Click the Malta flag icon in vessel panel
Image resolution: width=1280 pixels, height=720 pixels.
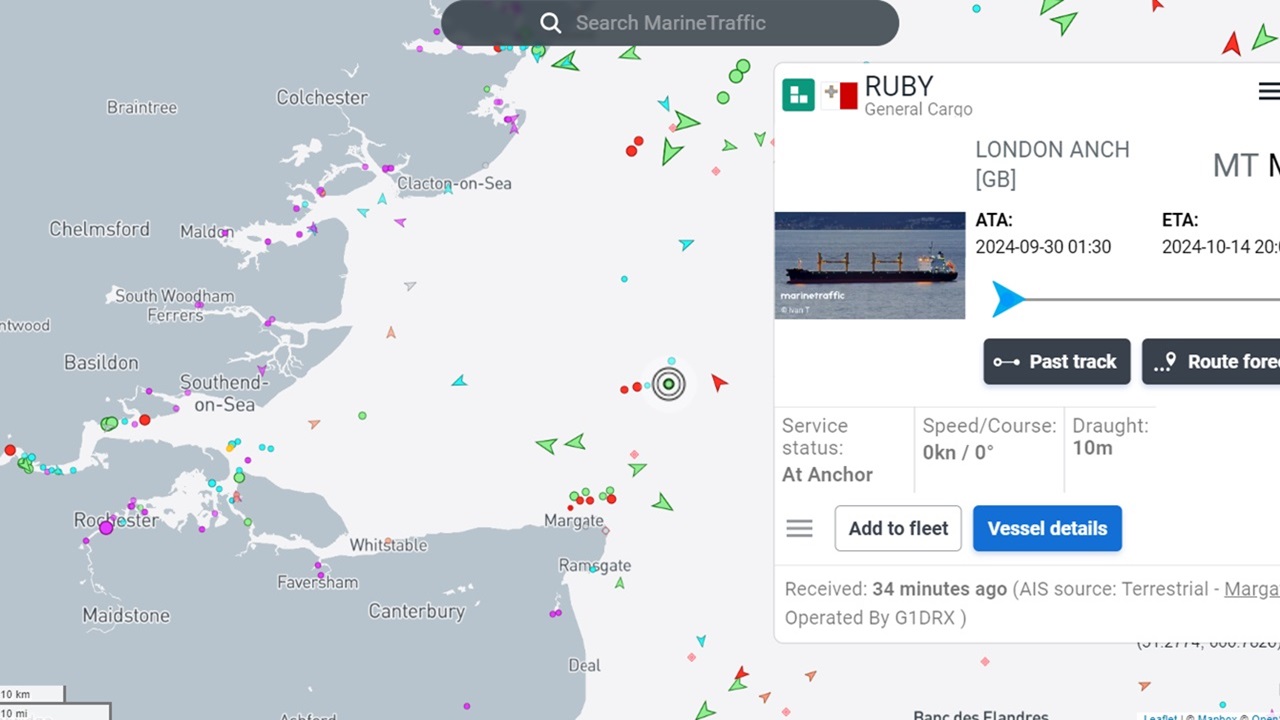[839, 96]
